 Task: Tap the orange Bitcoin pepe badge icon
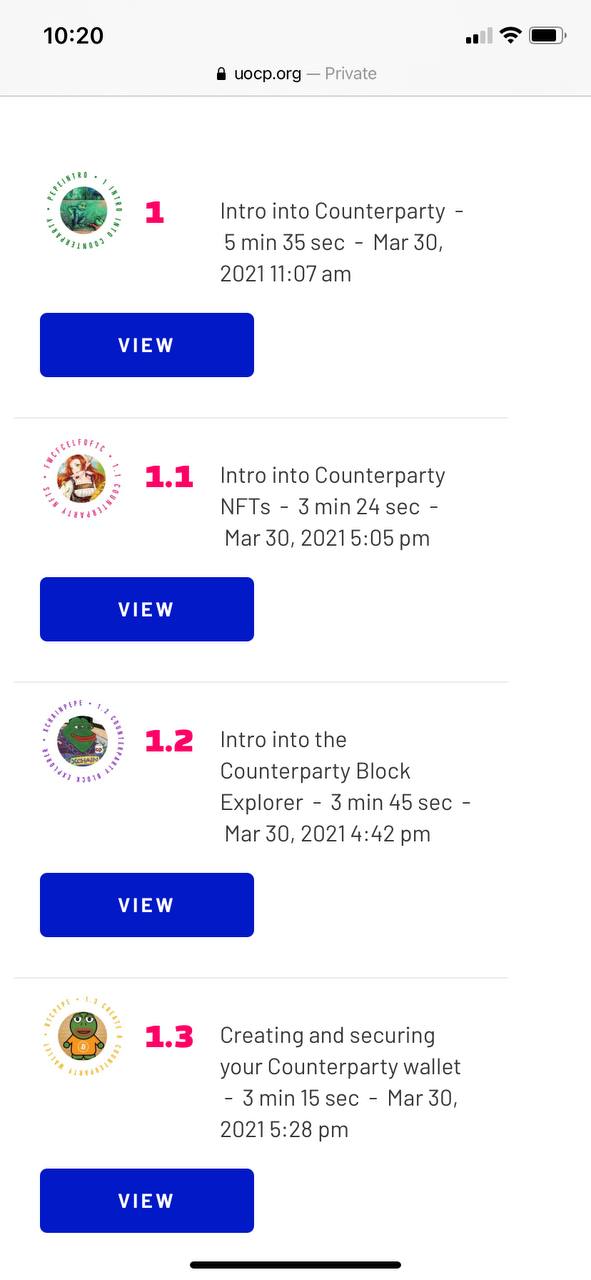coord(84,1035)
